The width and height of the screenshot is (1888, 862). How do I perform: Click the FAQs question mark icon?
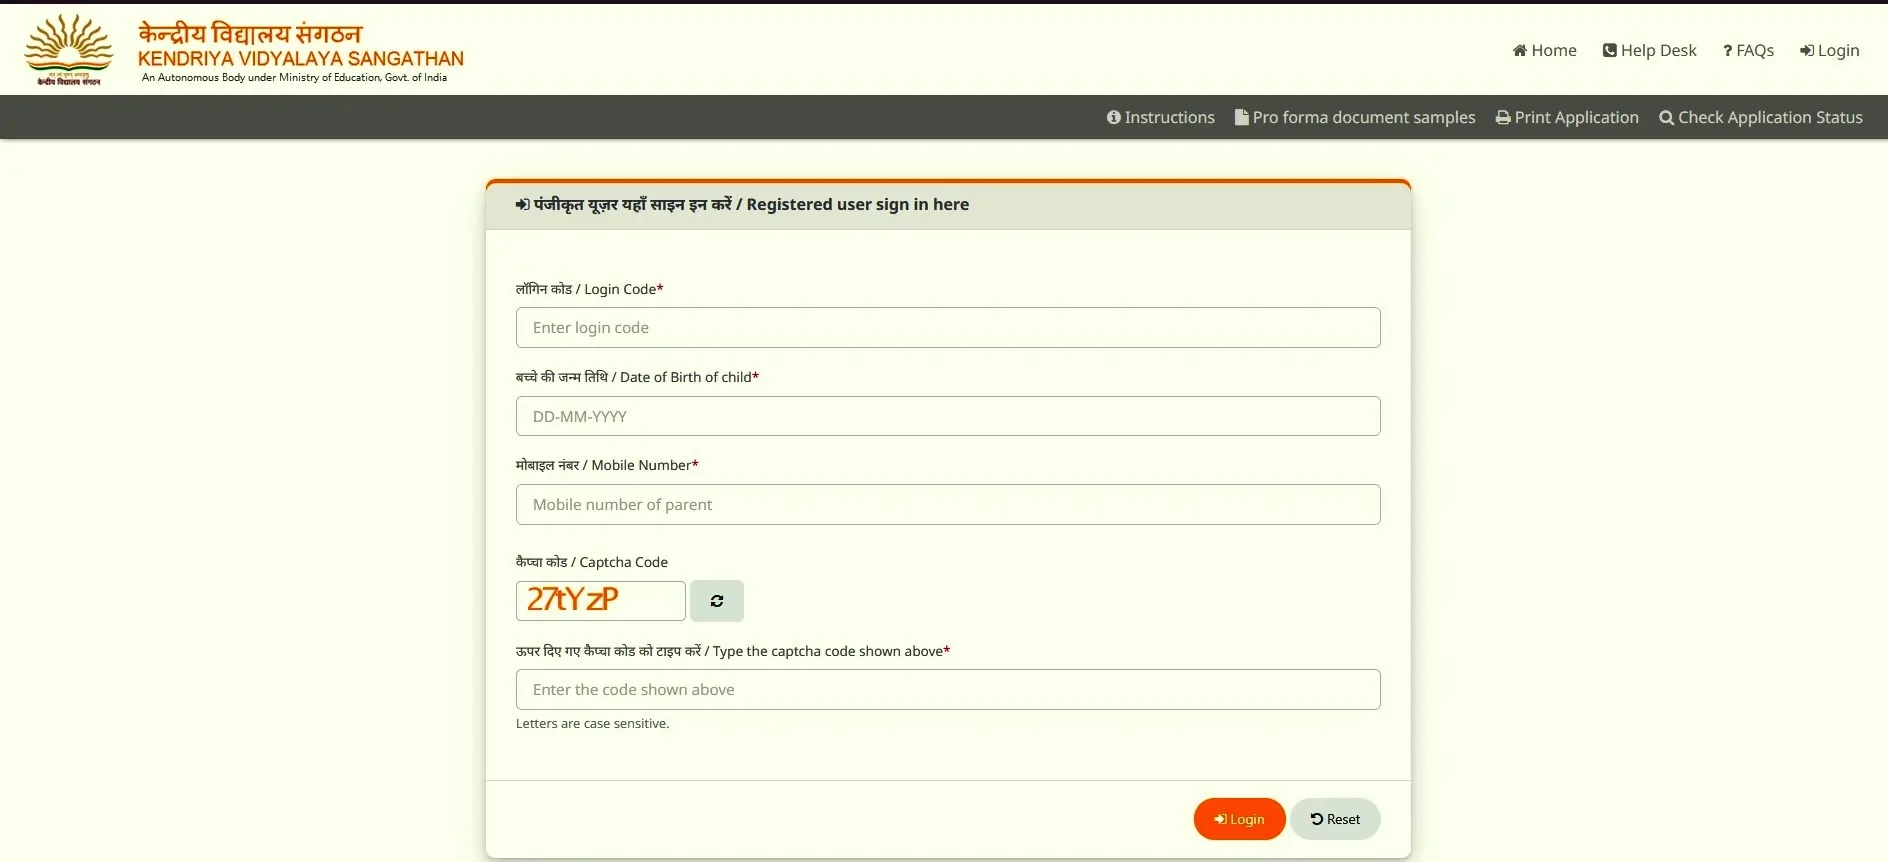1727,51
